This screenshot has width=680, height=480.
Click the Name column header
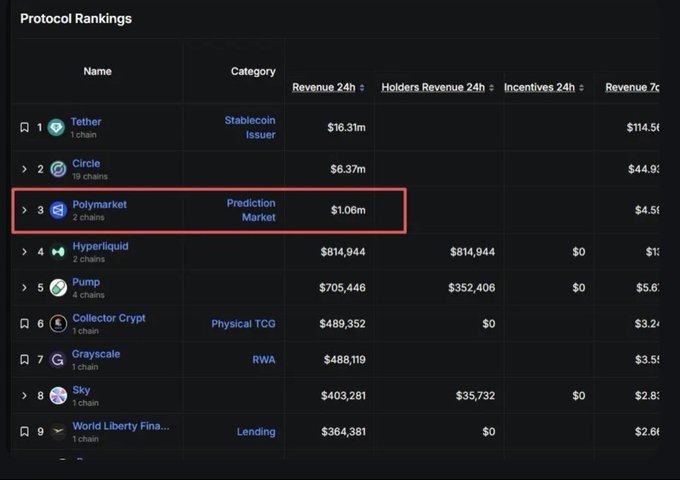click(x=98, y=72)
